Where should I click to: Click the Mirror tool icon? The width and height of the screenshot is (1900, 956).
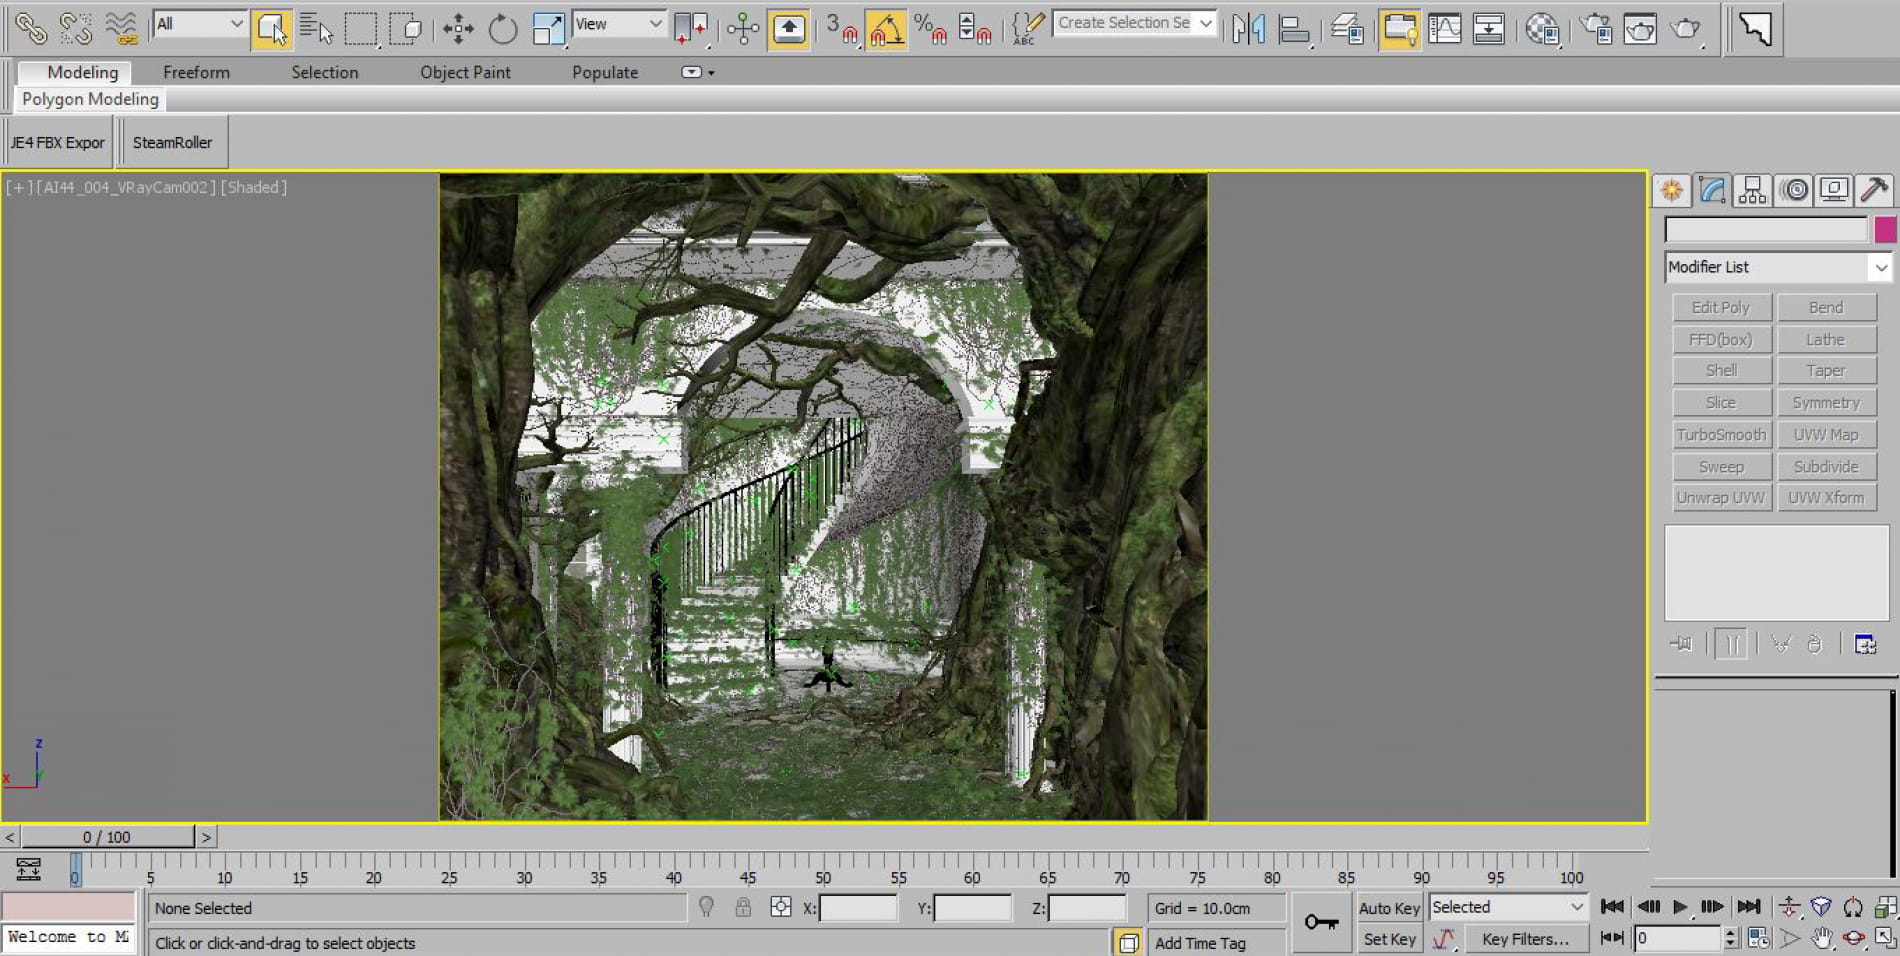coord(1248,28)
